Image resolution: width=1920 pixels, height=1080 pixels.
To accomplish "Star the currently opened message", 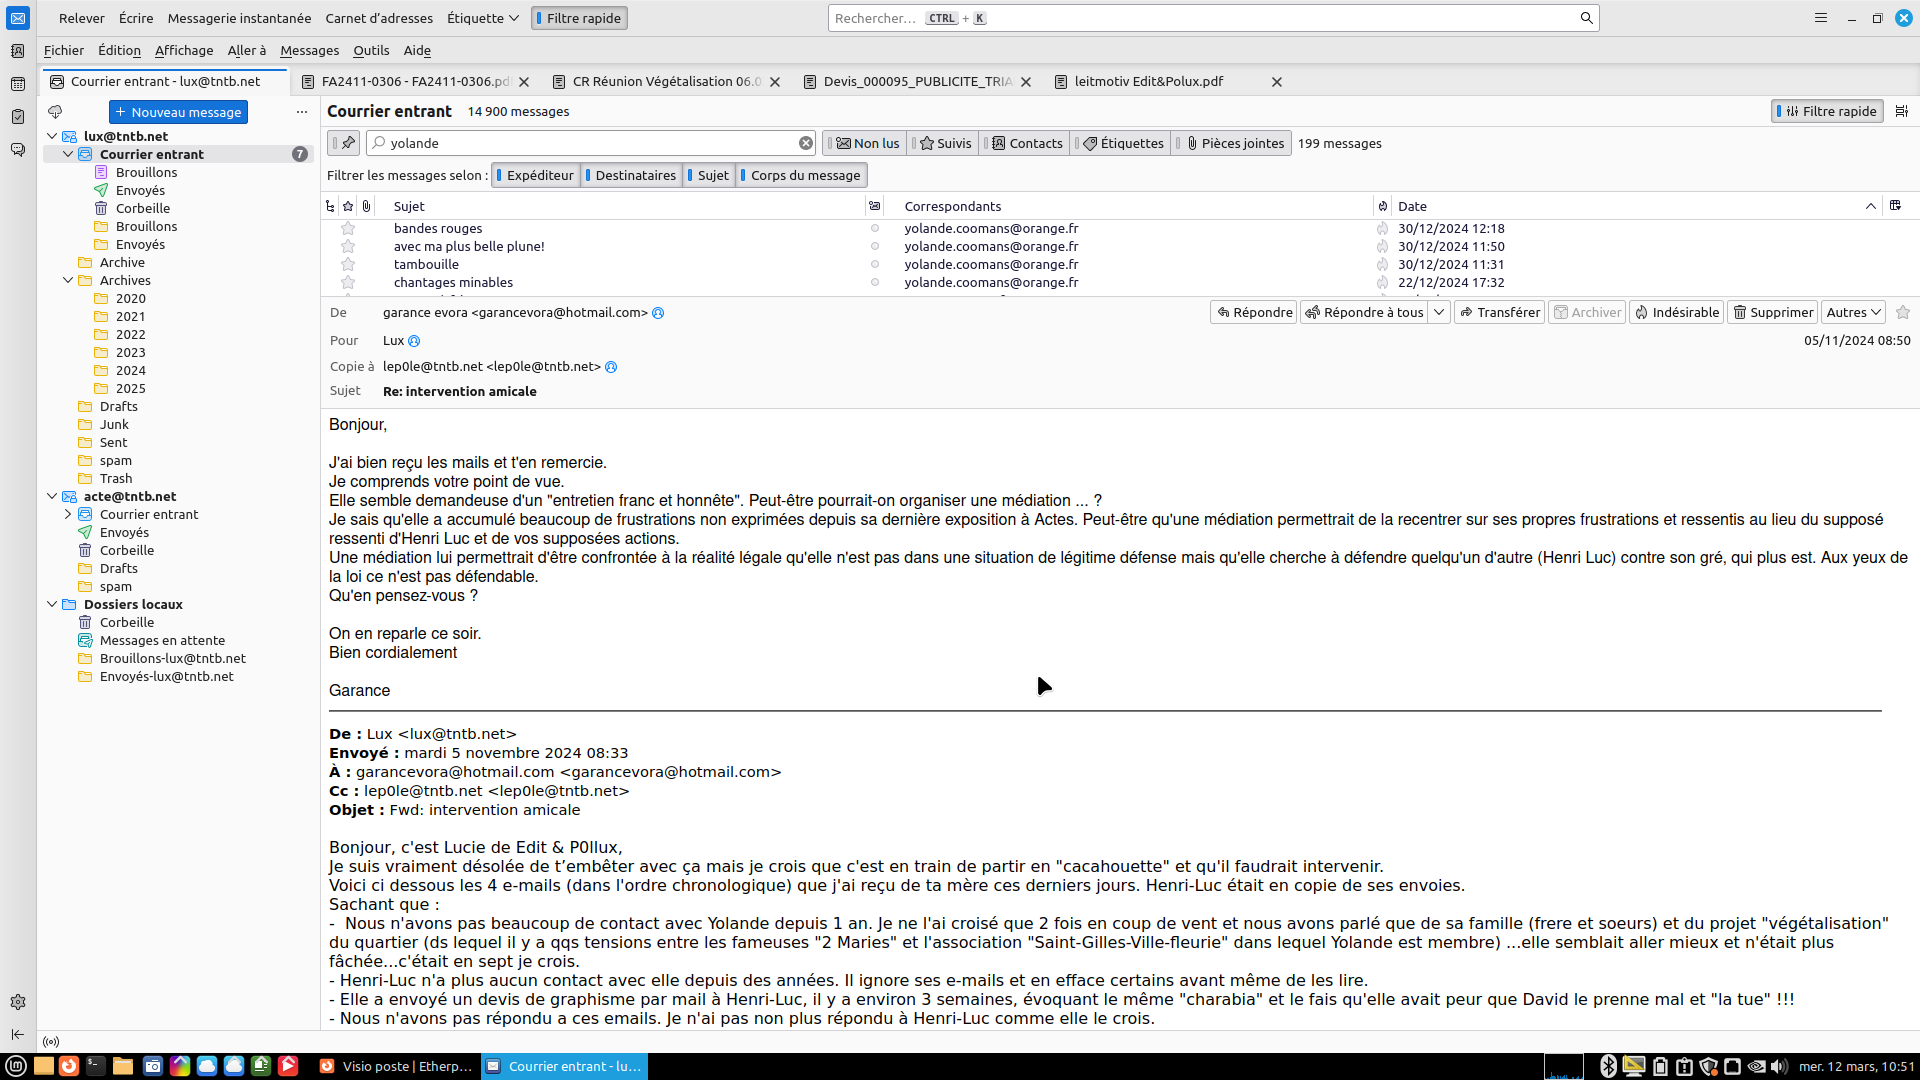I will [x=1902, y=312].
